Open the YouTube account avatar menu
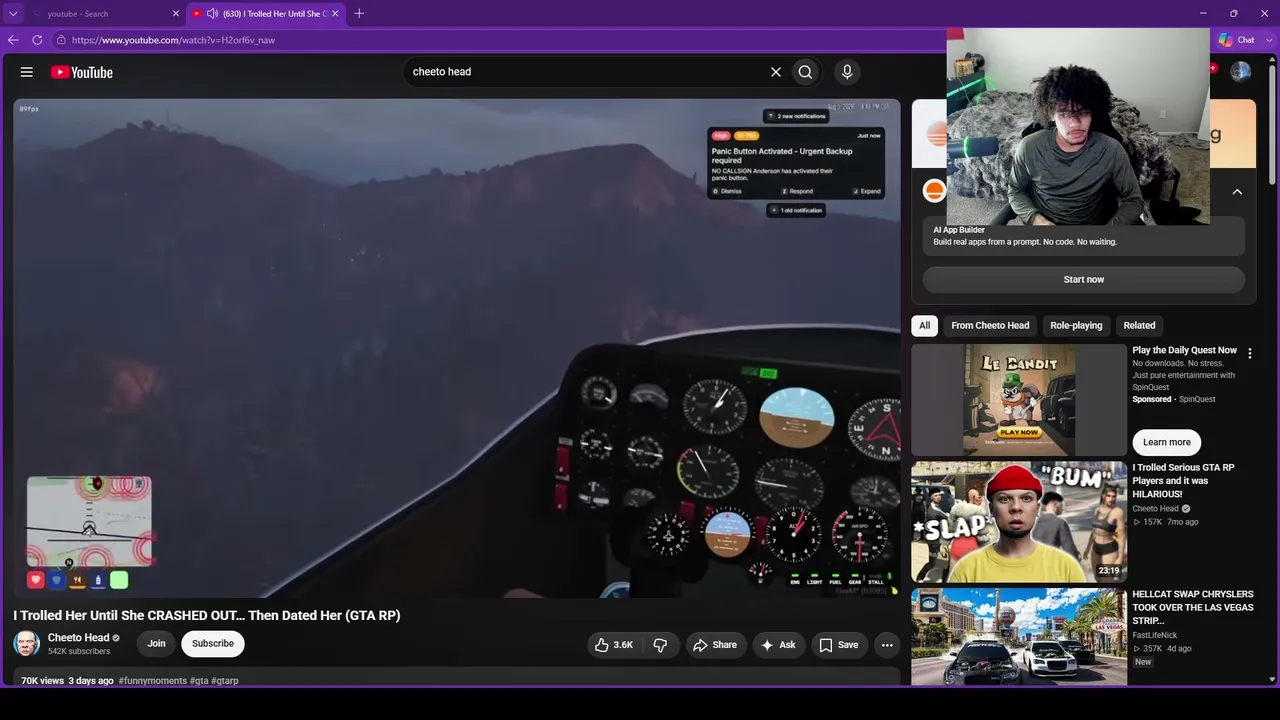The width and height of the screenshot is (1280, 720). (x=1240, y=72)
